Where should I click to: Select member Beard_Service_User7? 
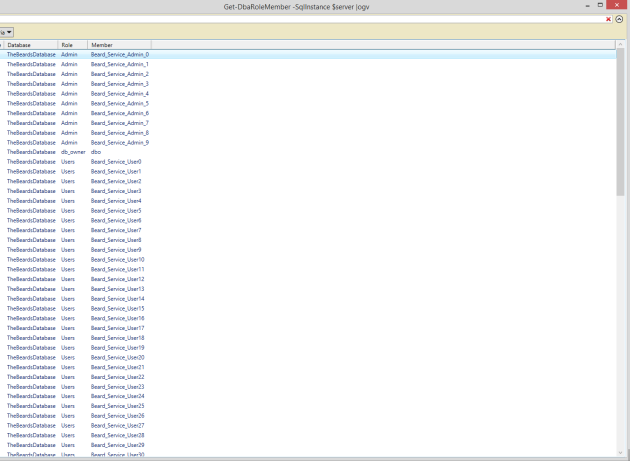(116, 230)
